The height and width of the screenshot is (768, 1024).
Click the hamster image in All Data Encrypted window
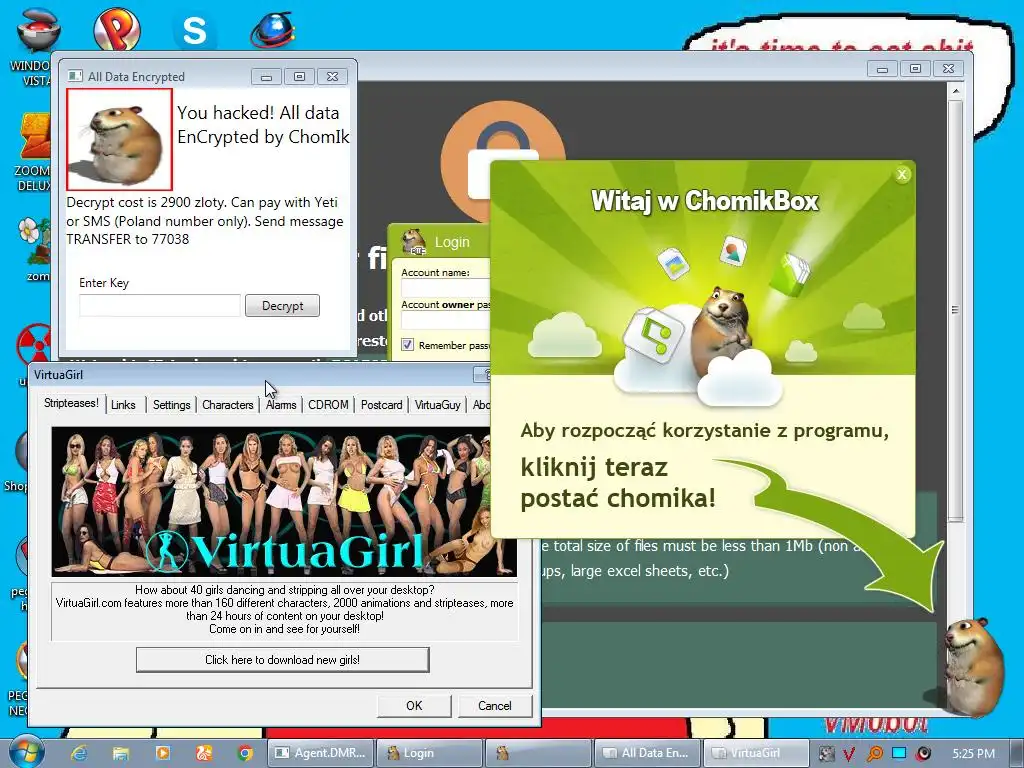click(120, 140)
